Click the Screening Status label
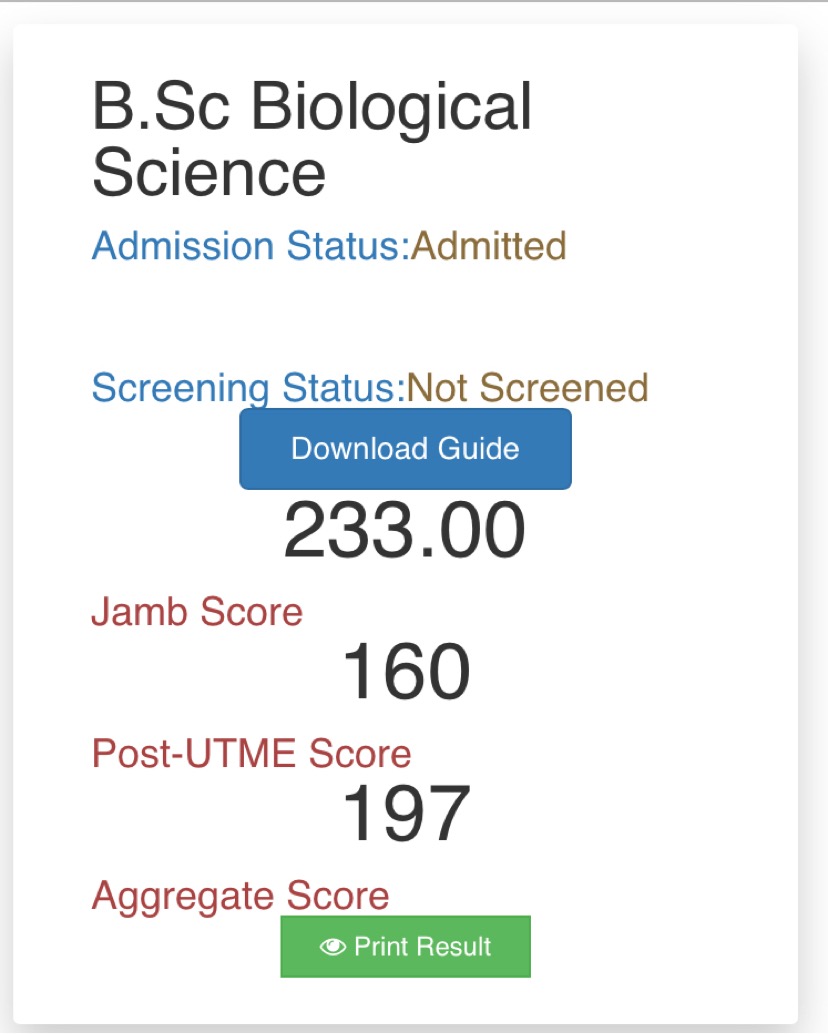This screenshot has height=1034, width=828. (247, 387)
